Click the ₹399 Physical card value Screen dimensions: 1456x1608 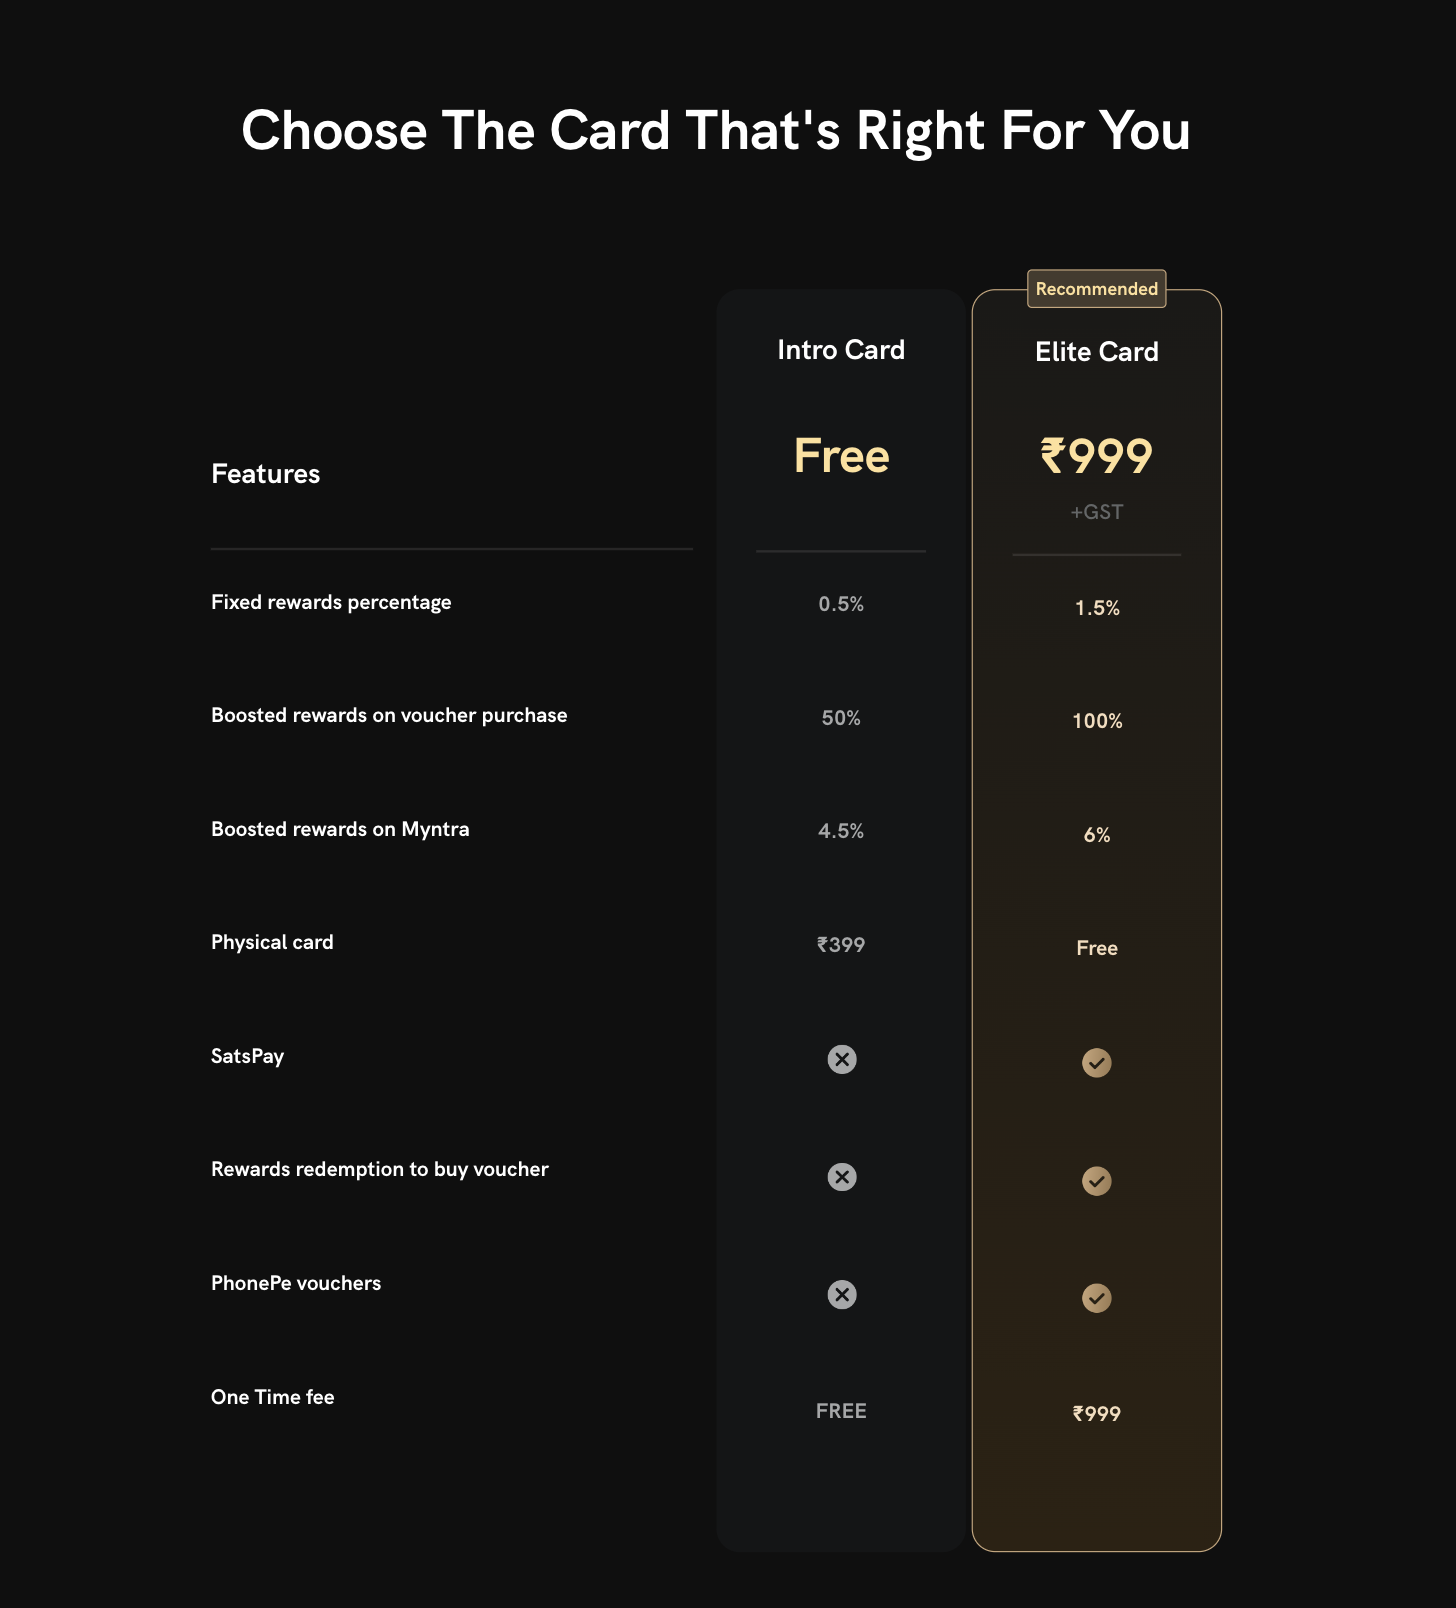point(841,945)
